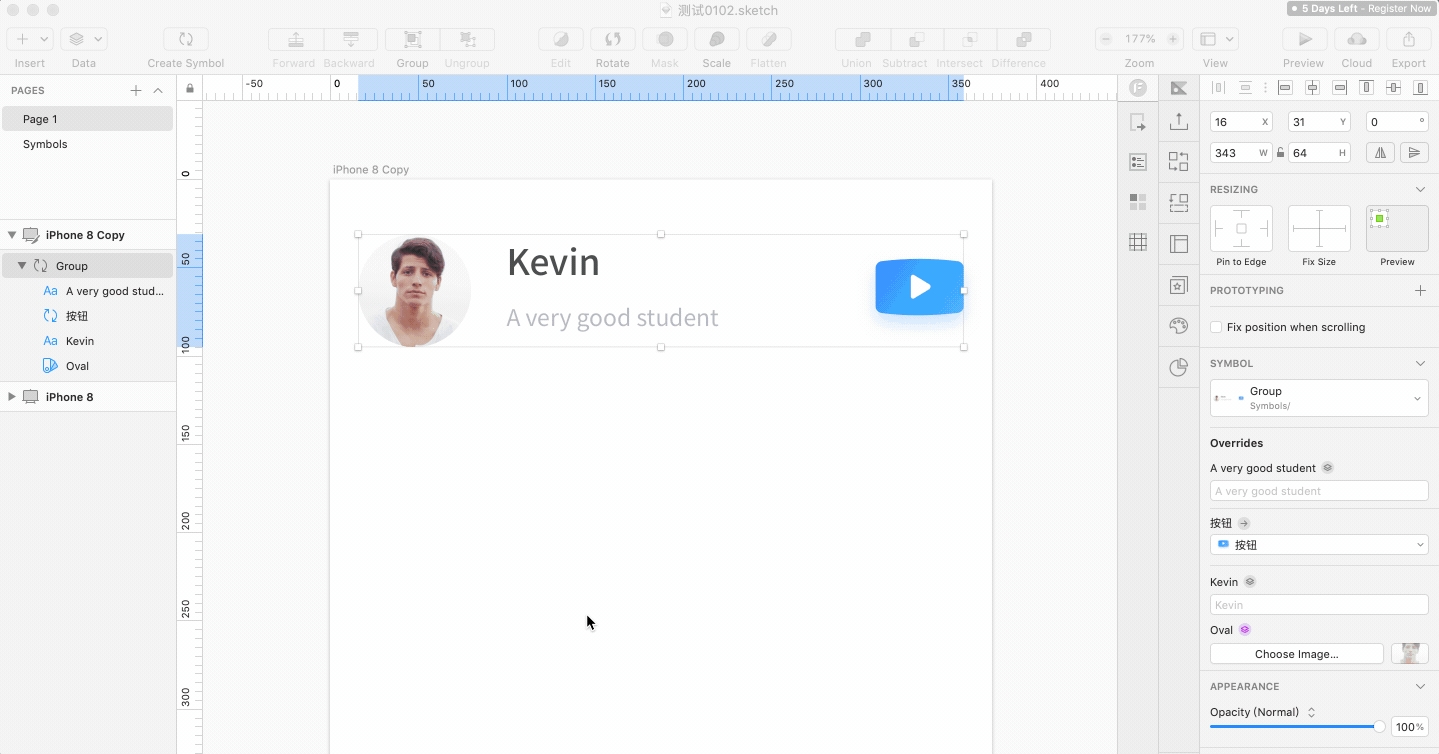Viewport: 1439px width, 754px height.
Task: Adjust the Opacity slider
Action: click(x=1297, y=727)
